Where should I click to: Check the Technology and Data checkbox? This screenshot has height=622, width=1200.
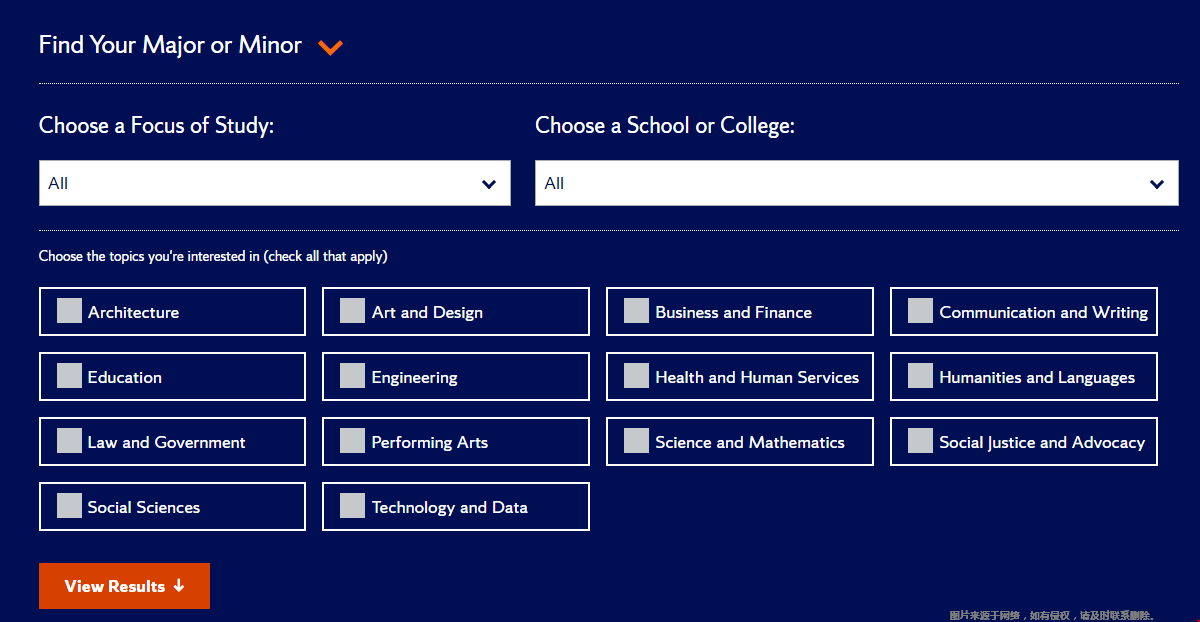click(x=352, y=506)
